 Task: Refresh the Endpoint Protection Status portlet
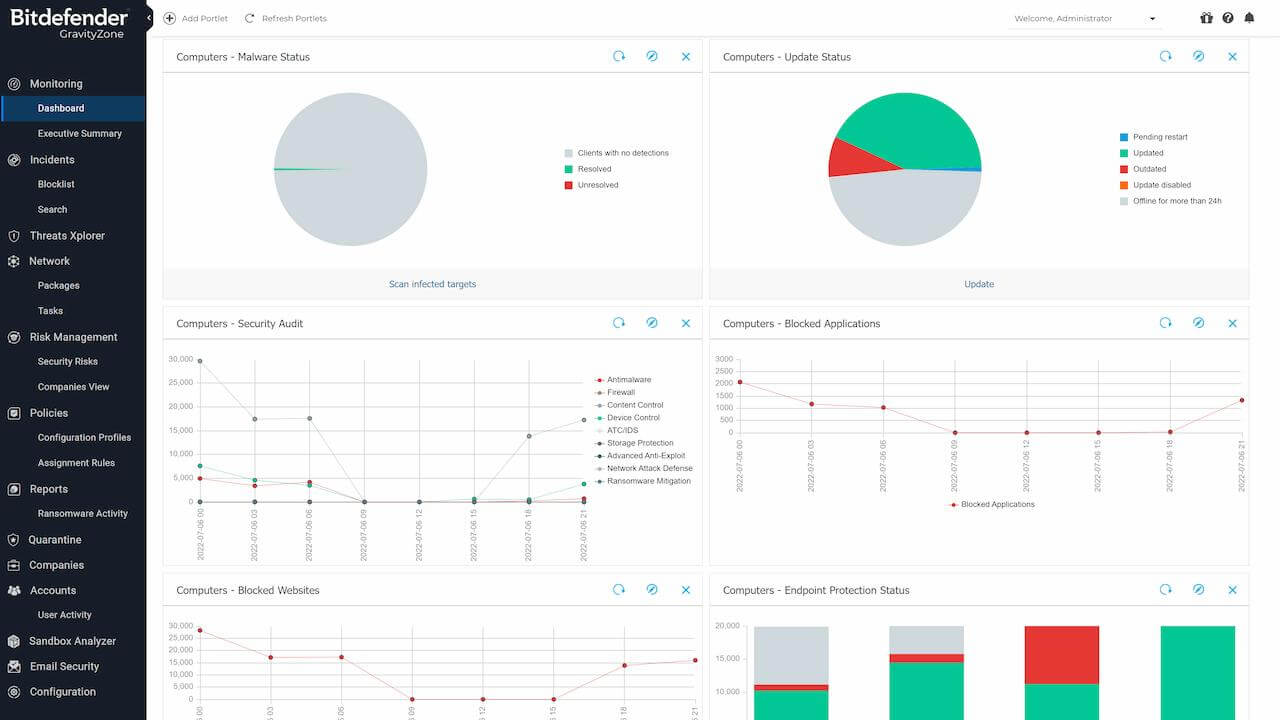point(1166,590)
